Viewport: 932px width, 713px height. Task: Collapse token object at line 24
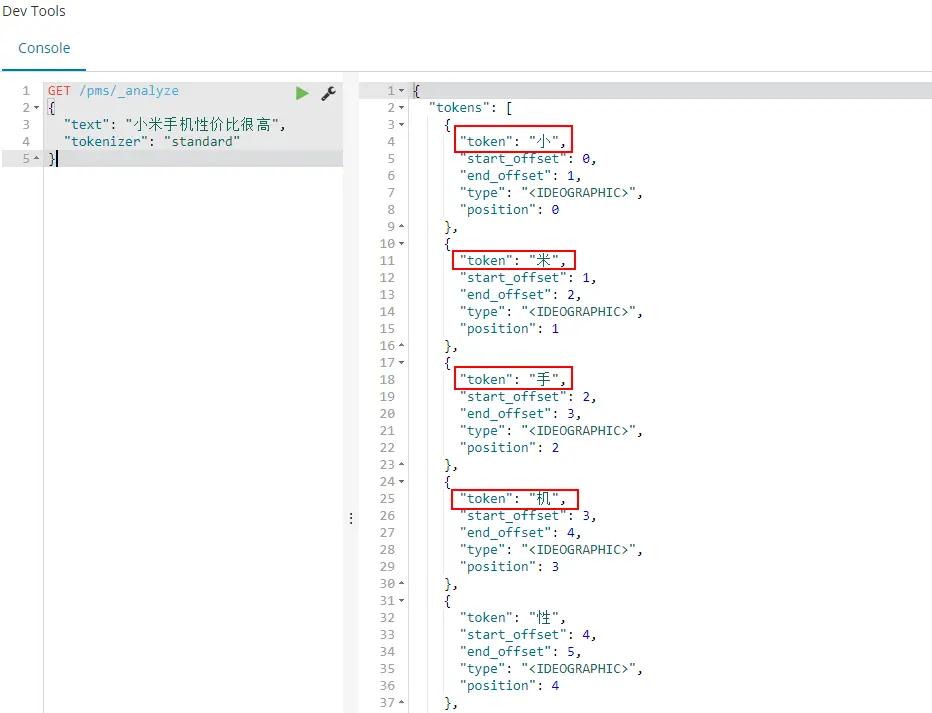click(x=402, y=481)
